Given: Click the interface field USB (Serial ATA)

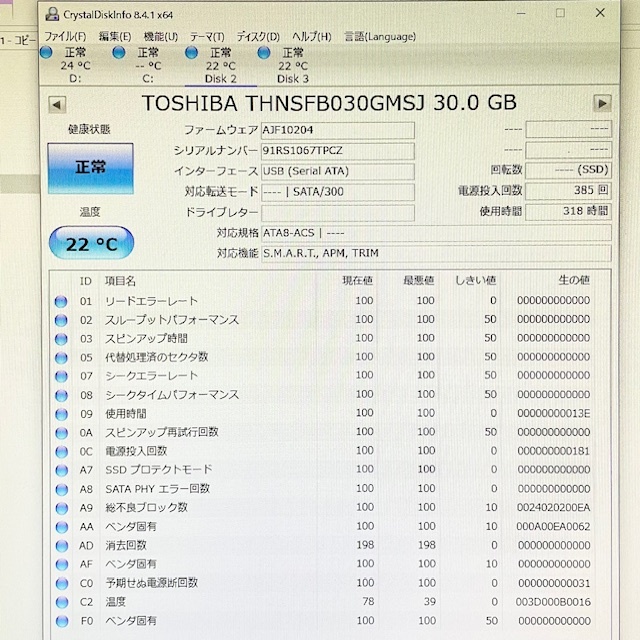Looking at the screenshot, I should coord(338,171).
